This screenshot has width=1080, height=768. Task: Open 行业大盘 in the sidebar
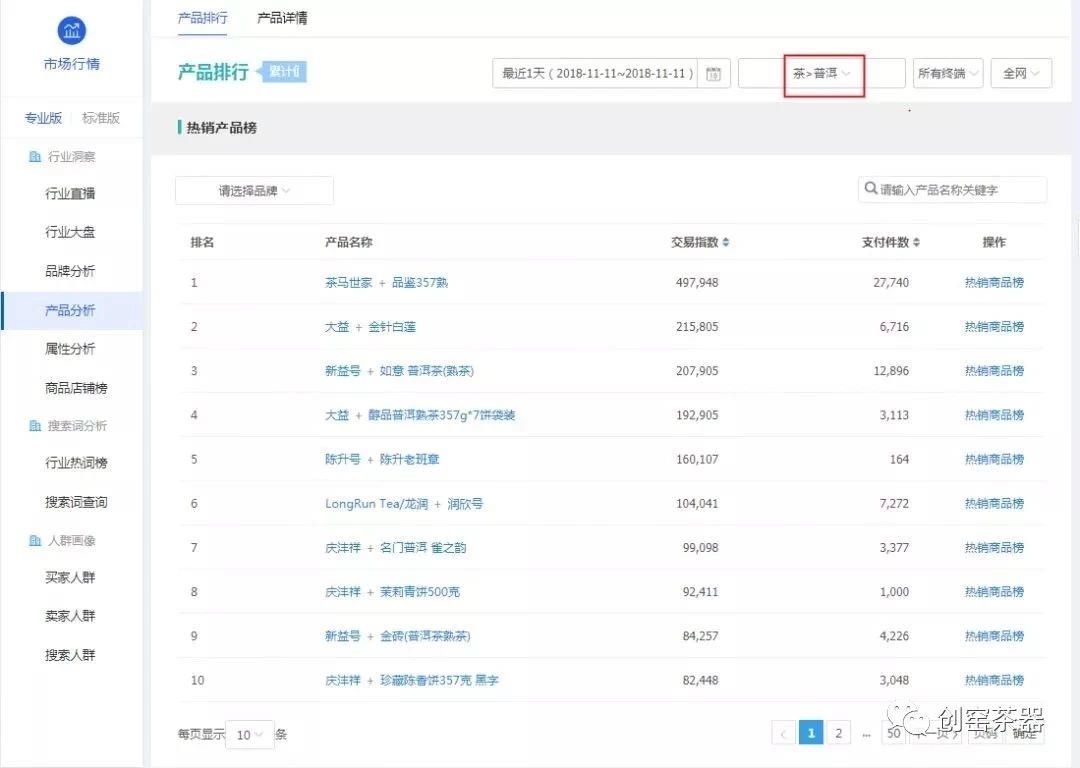pyautogui.click(x=70, y=232)
